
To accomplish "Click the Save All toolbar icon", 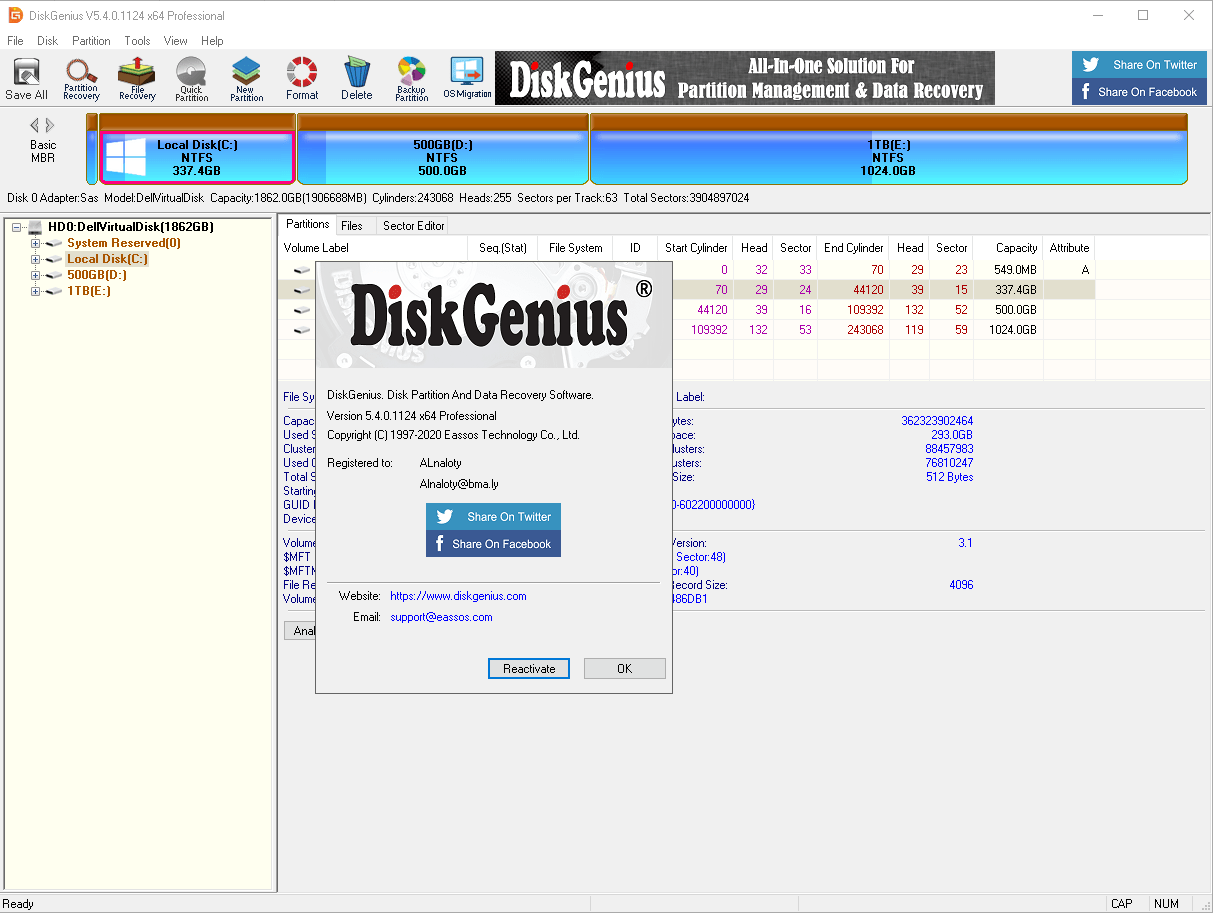I will pyautogui.click(x=26, y=79).
